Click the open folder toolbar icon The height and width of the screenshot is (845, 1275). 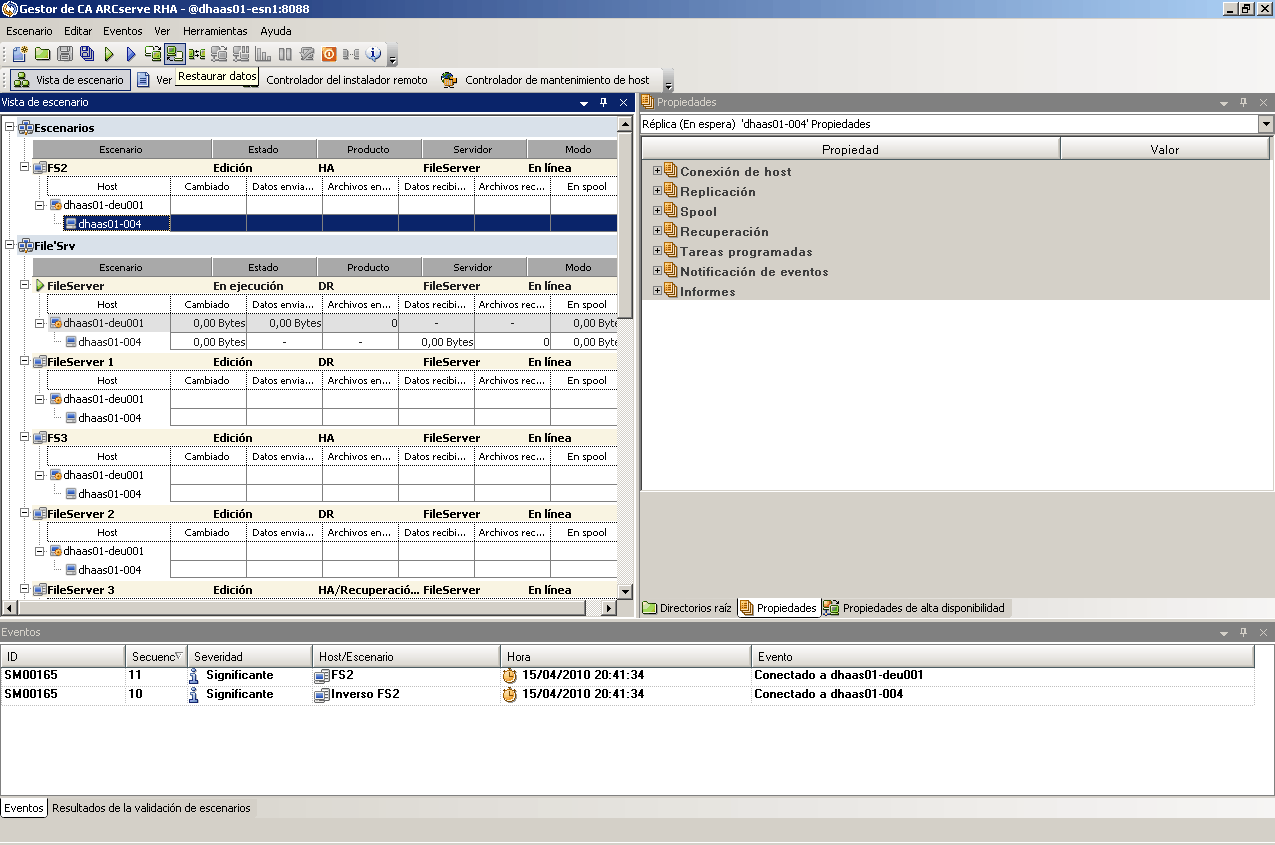(x=42, y=54)
